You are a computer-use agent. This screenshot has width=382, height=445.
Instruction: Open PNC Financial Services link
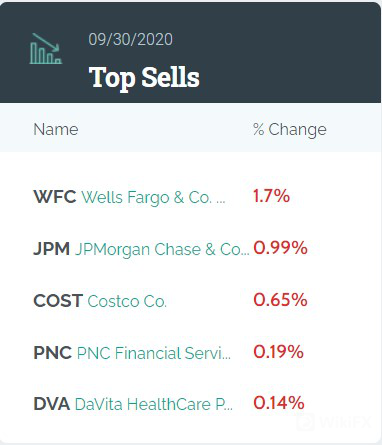pyautogui.click(x=154, y=353)
